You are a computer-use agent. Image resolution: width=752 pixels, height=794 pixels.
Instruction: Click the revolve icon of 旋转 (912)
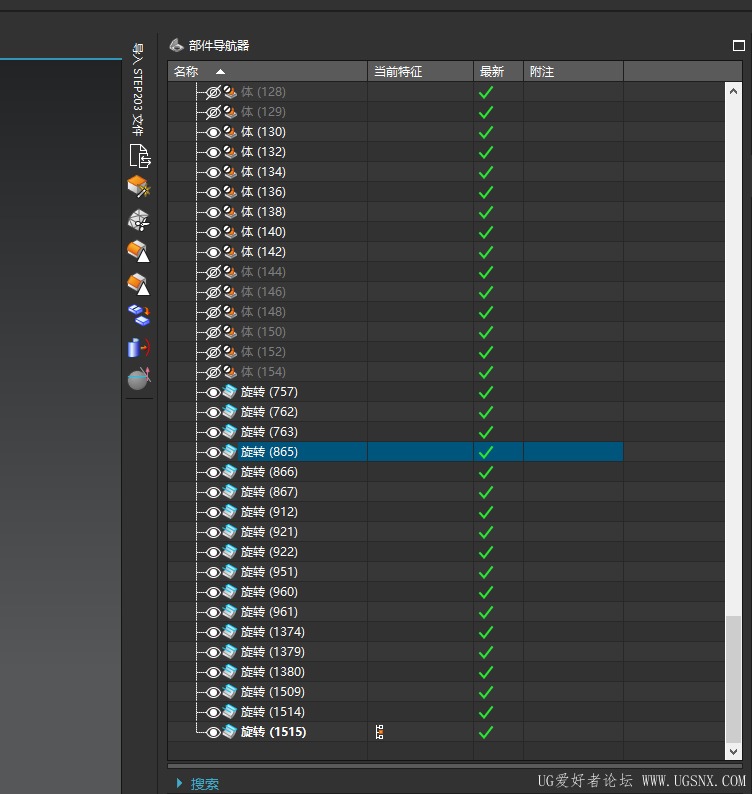point(230,512)
